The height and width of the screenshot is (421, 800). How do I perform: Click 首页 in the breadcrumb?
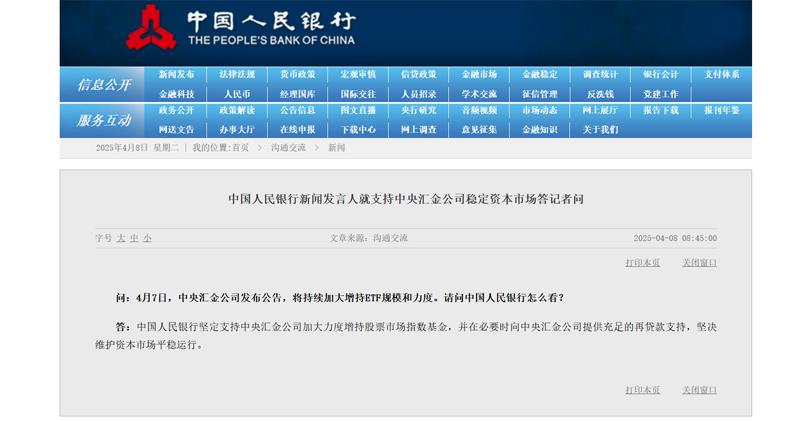[x=241, y=147]
